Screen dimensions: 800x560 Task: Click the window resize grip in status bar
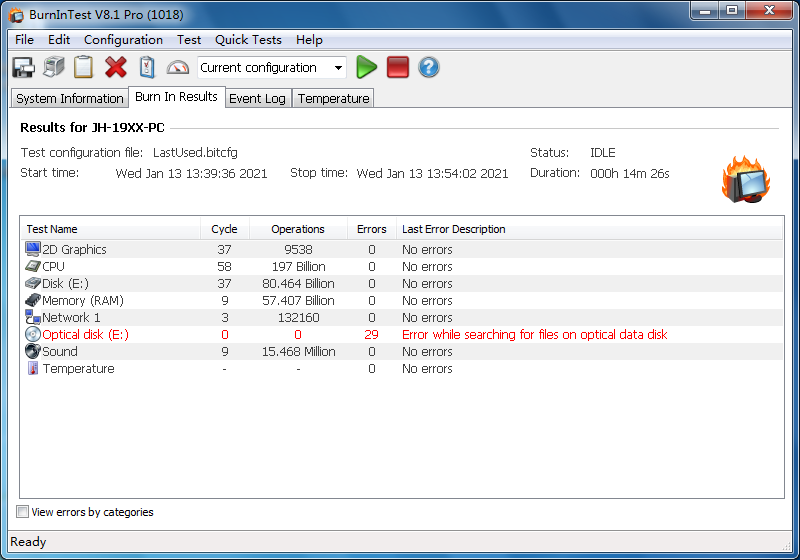tap(786, 545)
